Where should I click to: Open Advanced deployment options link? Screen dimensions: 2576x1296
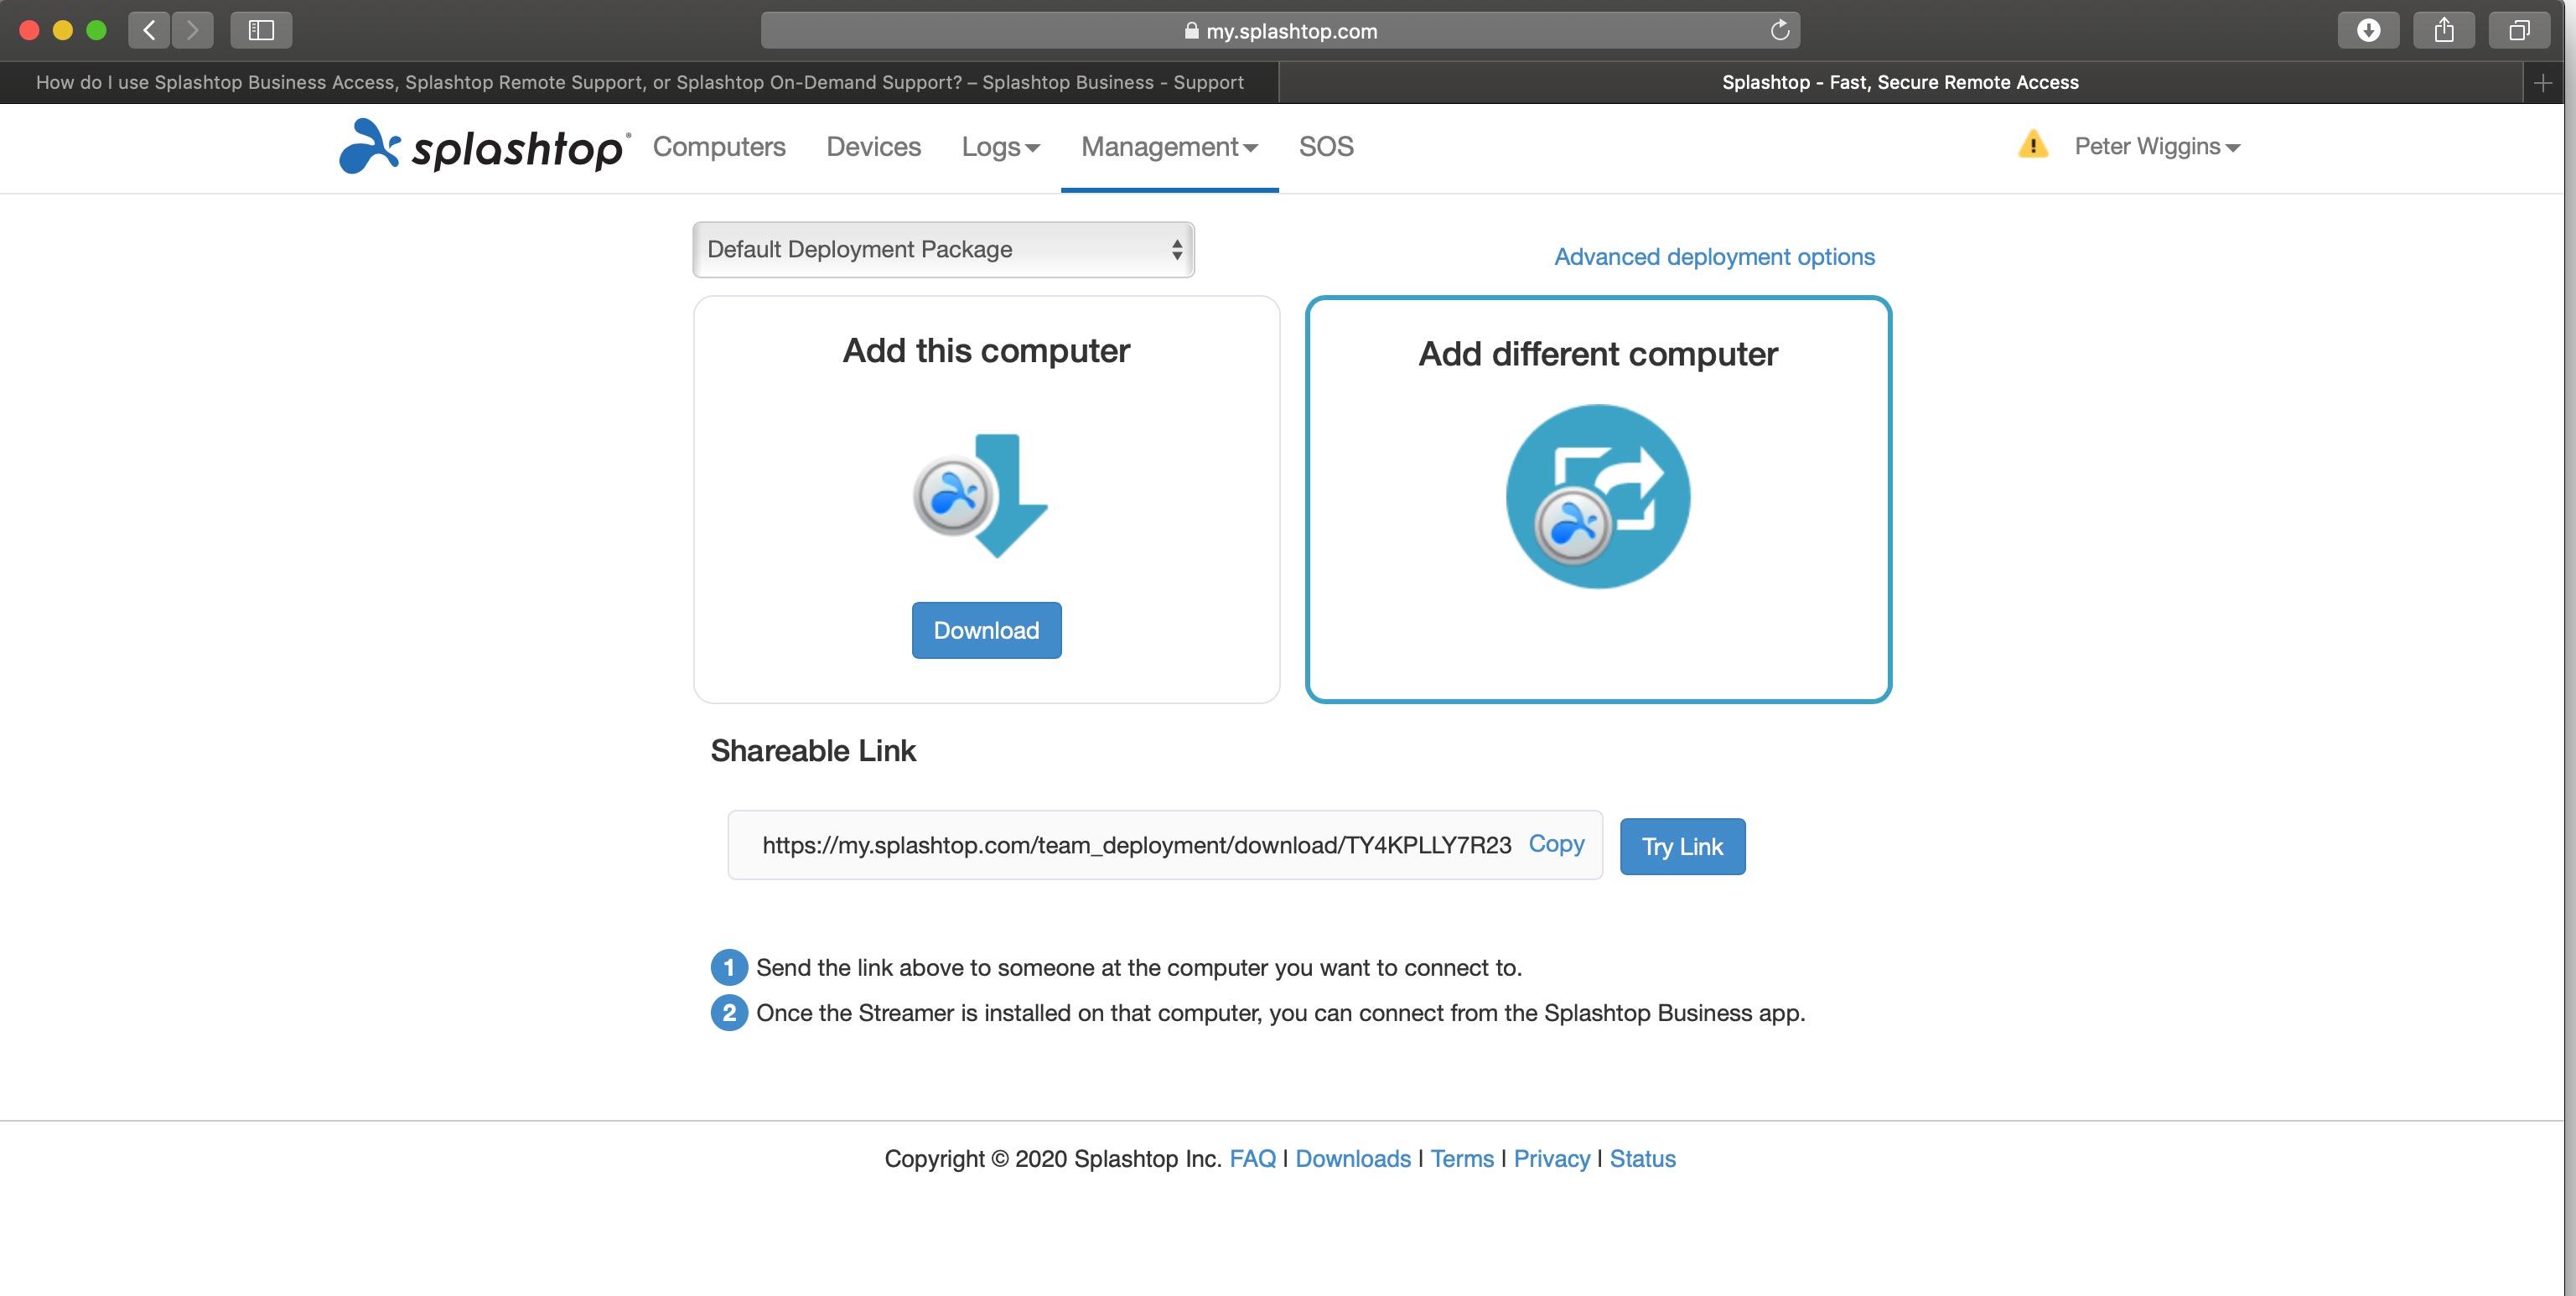pyautogui.click(x=1714, y=256)
